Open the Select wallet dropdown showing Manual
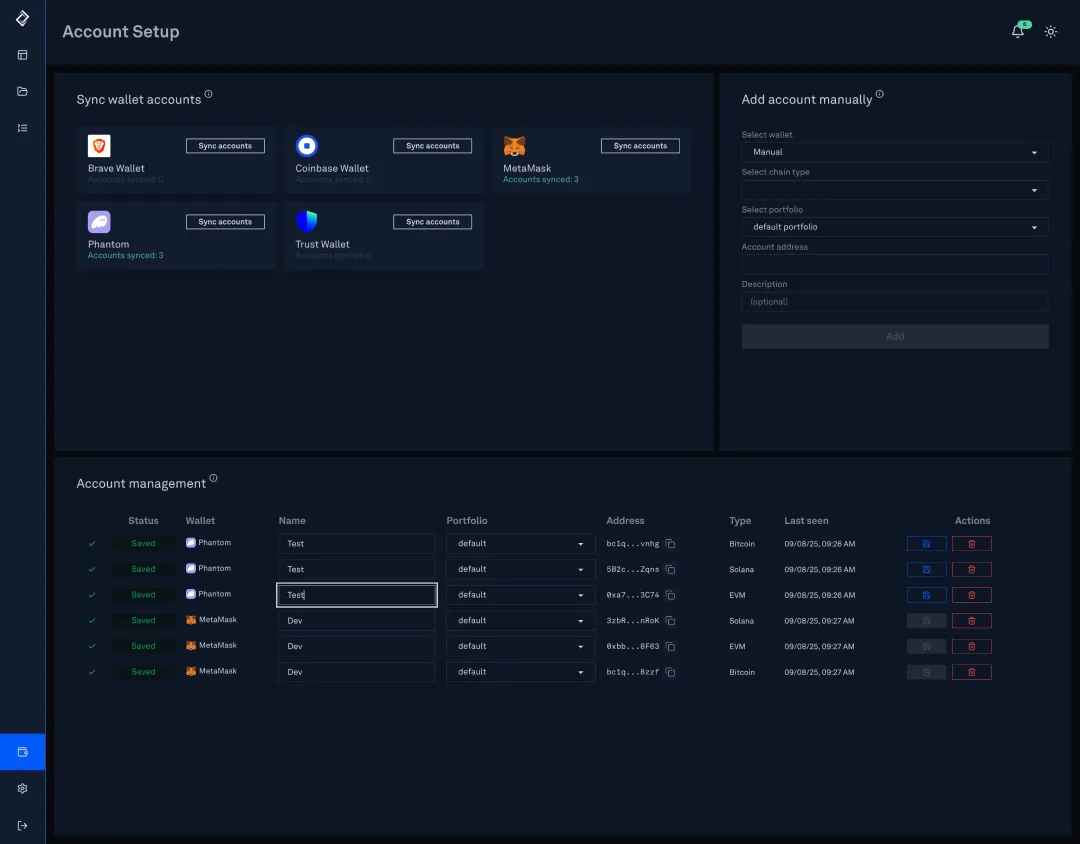 [x=894, y=151]
